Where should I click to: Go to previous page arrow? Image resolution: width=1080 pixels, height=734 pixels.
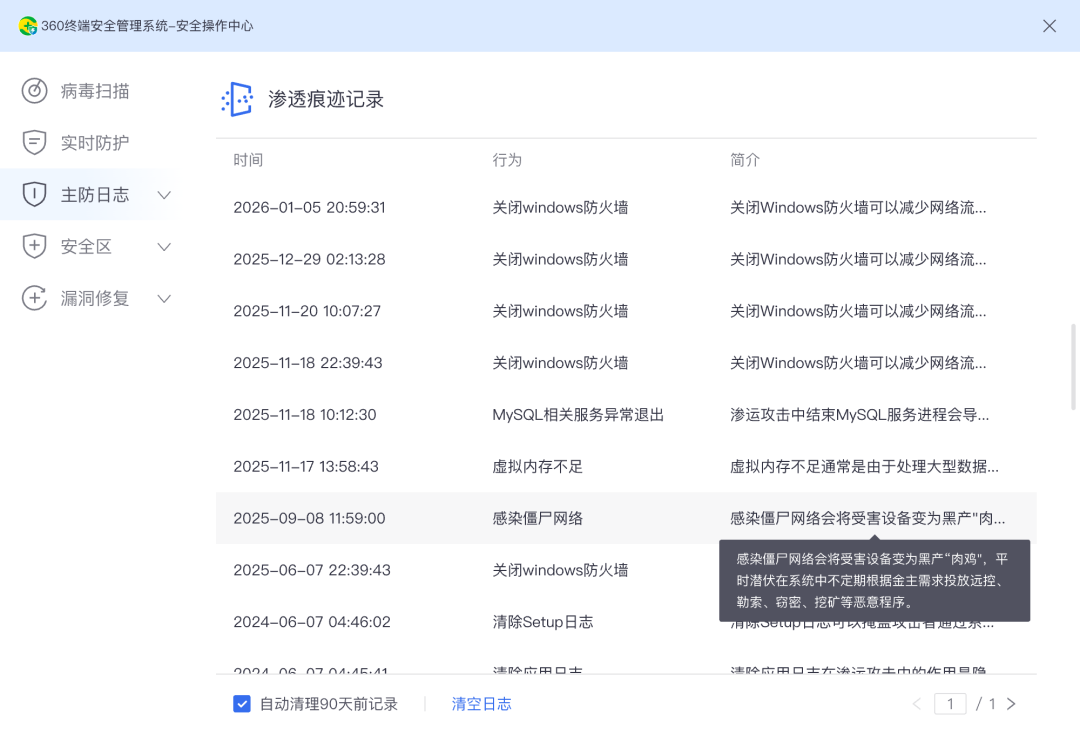[917, 704]
